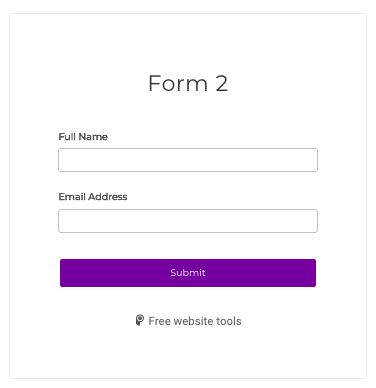Click the left side of the purple Submit bar
This screenshot has width=376, height=388.
coord(77,273)
